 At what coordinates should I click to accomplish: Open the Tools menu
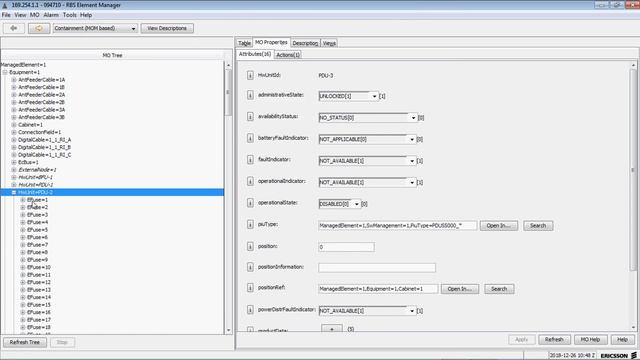coord(69,15)
